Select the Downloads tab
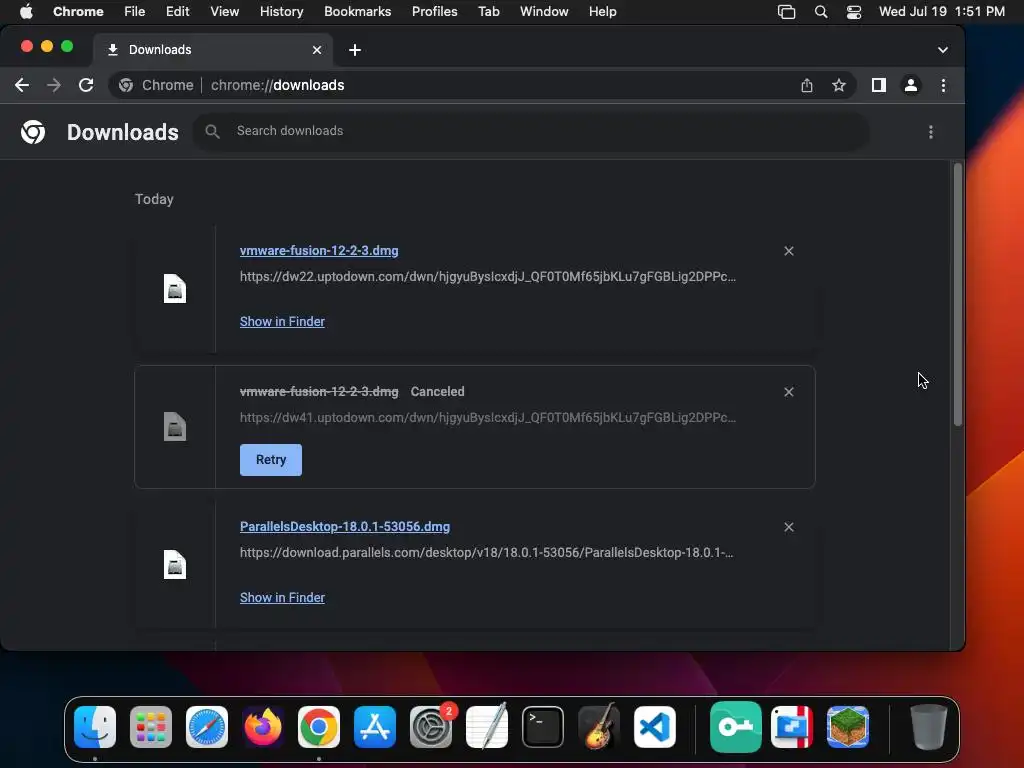This screenshot has height=768, width=1024. coord(213,50)
